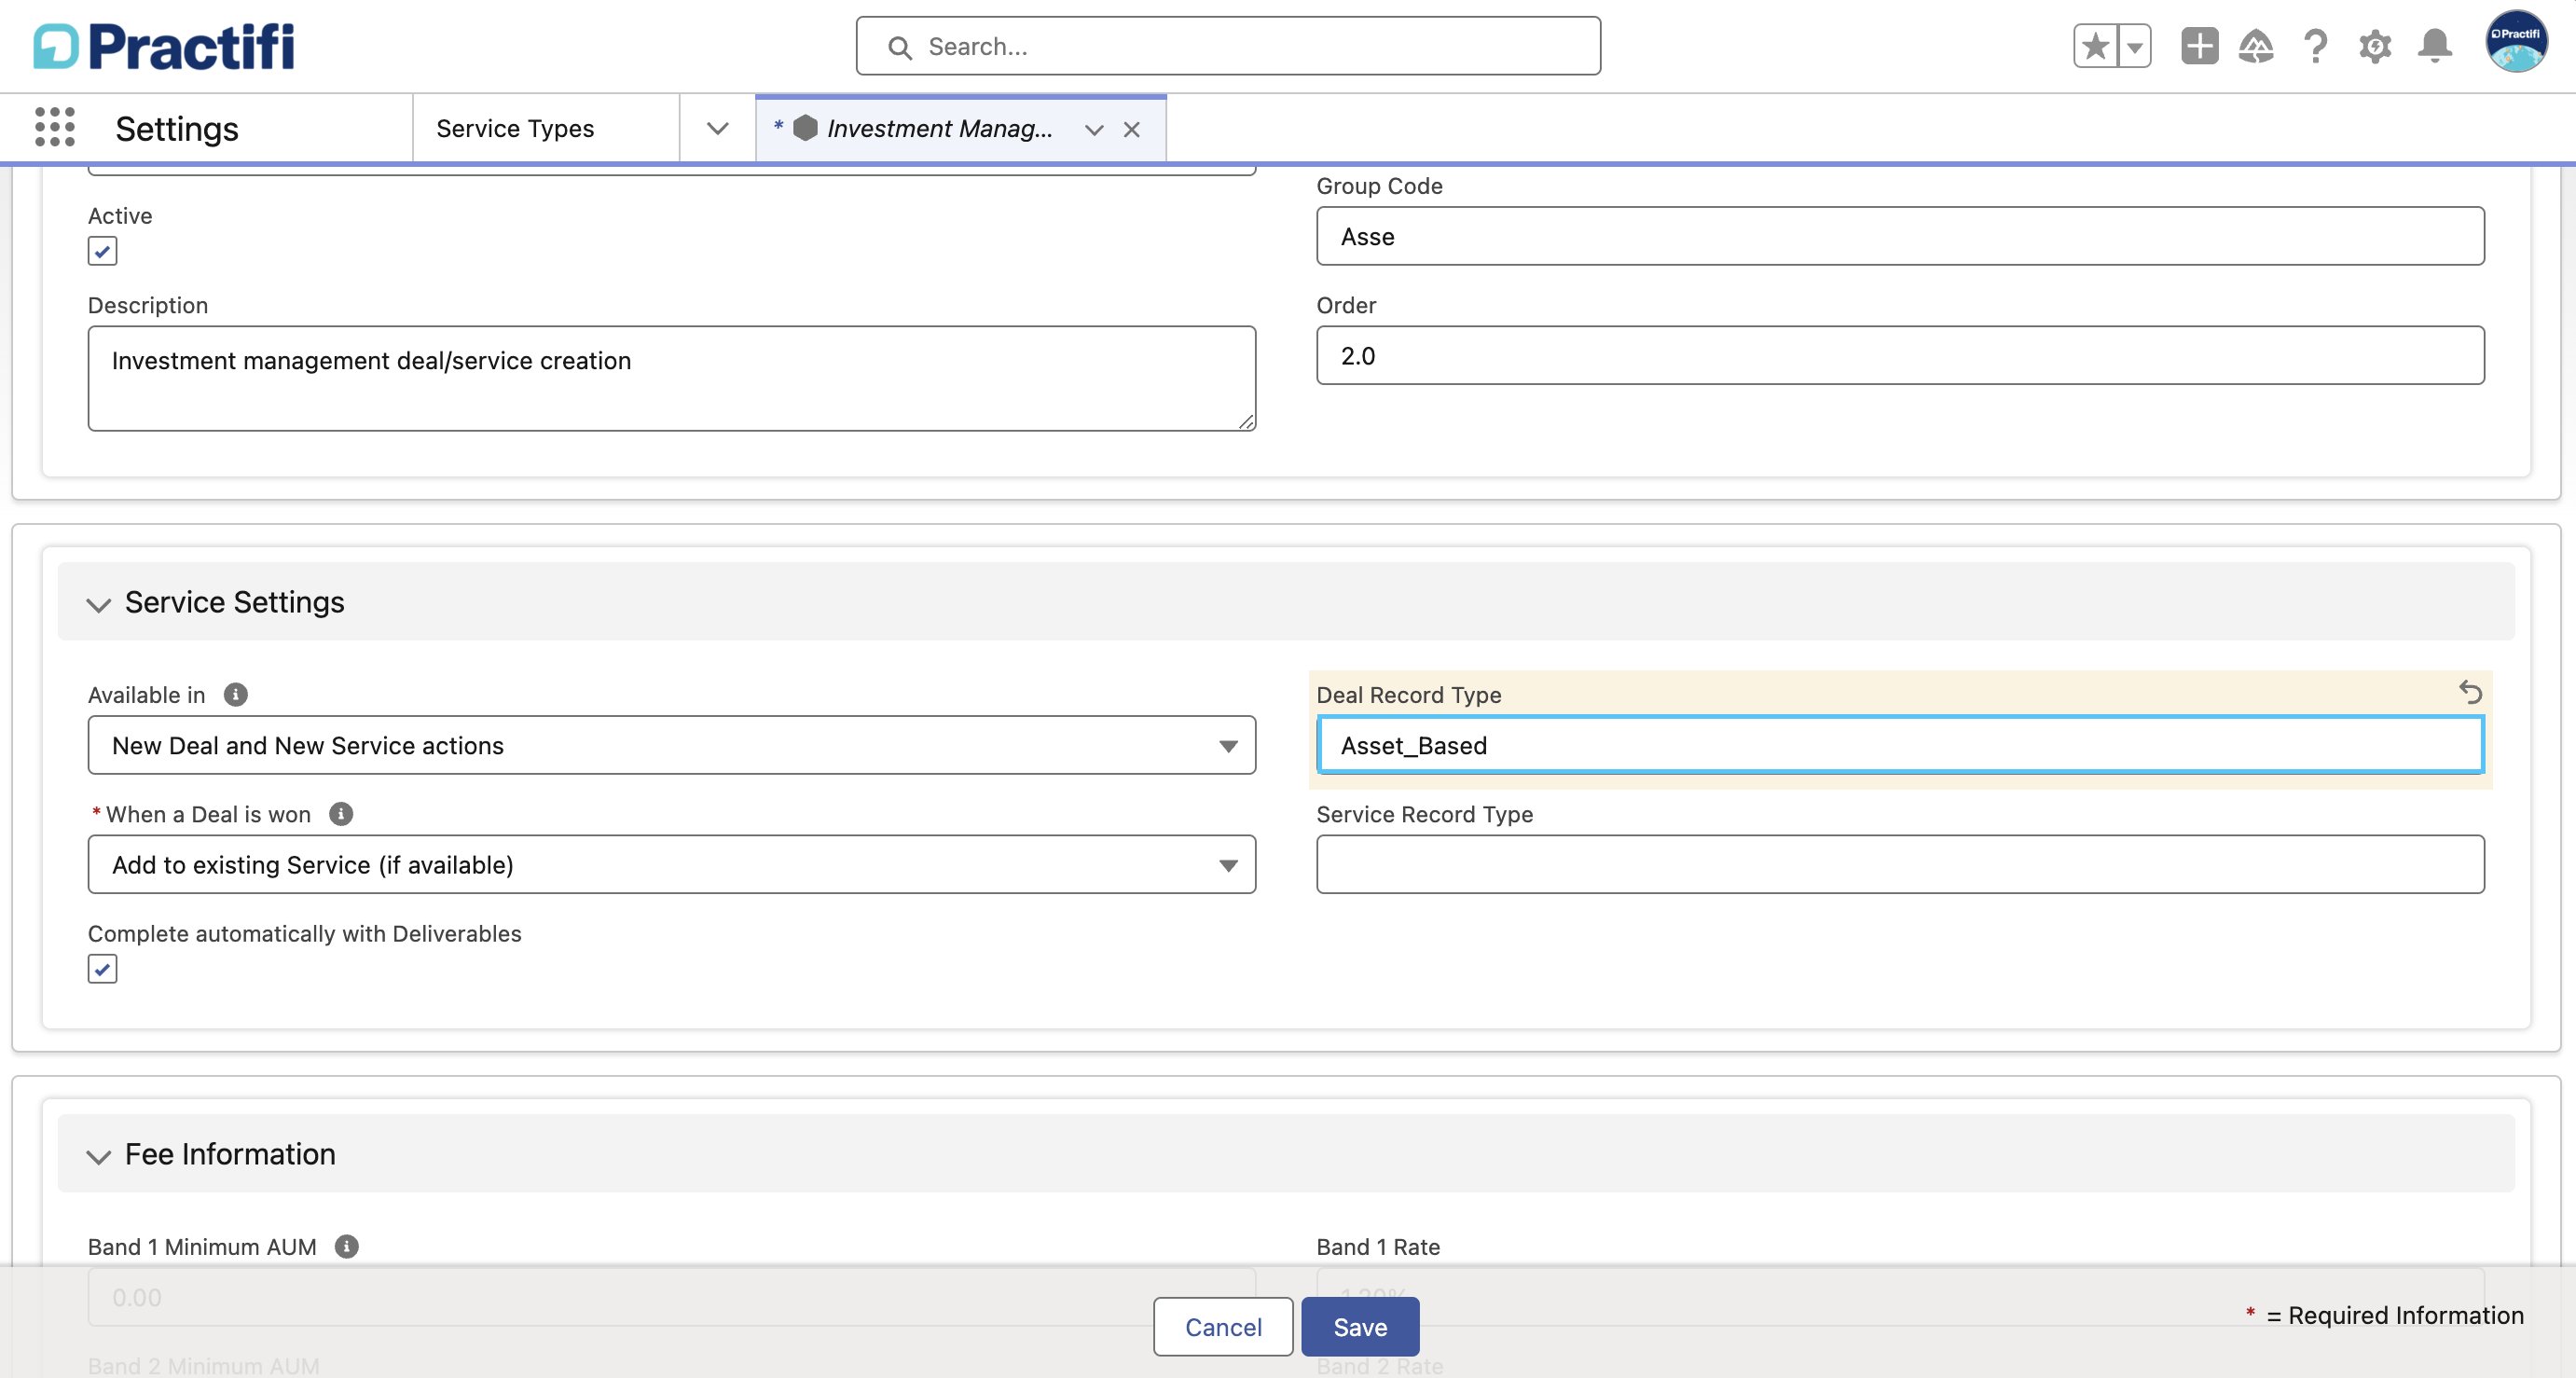The width and height of the screenshot is (2576, 1378).
Task: Collapse the Fee Information section
Action: click(98, 1155)
